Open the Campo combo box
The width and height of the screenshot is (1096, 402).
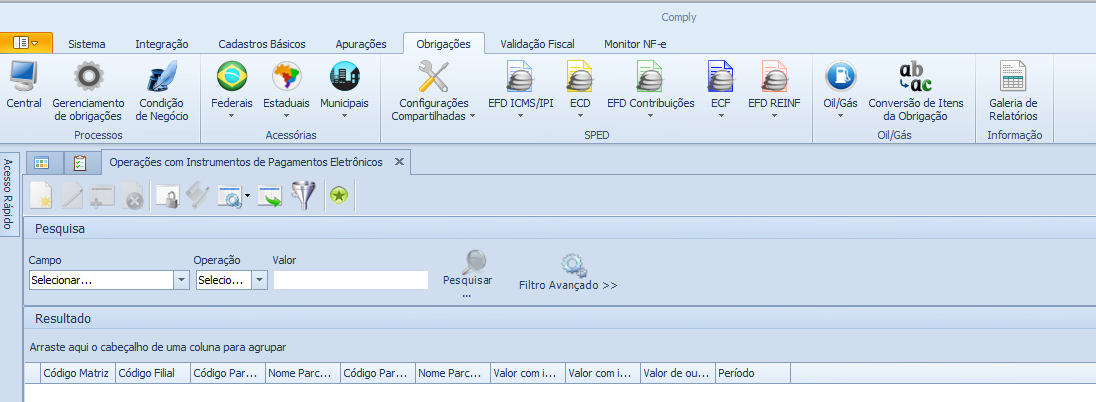(181, 280)
